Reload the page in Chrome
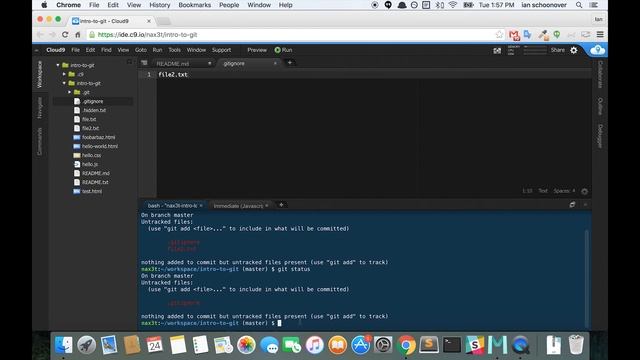The width and height of the screenshot is (640, 360). (x=65, y=35)
